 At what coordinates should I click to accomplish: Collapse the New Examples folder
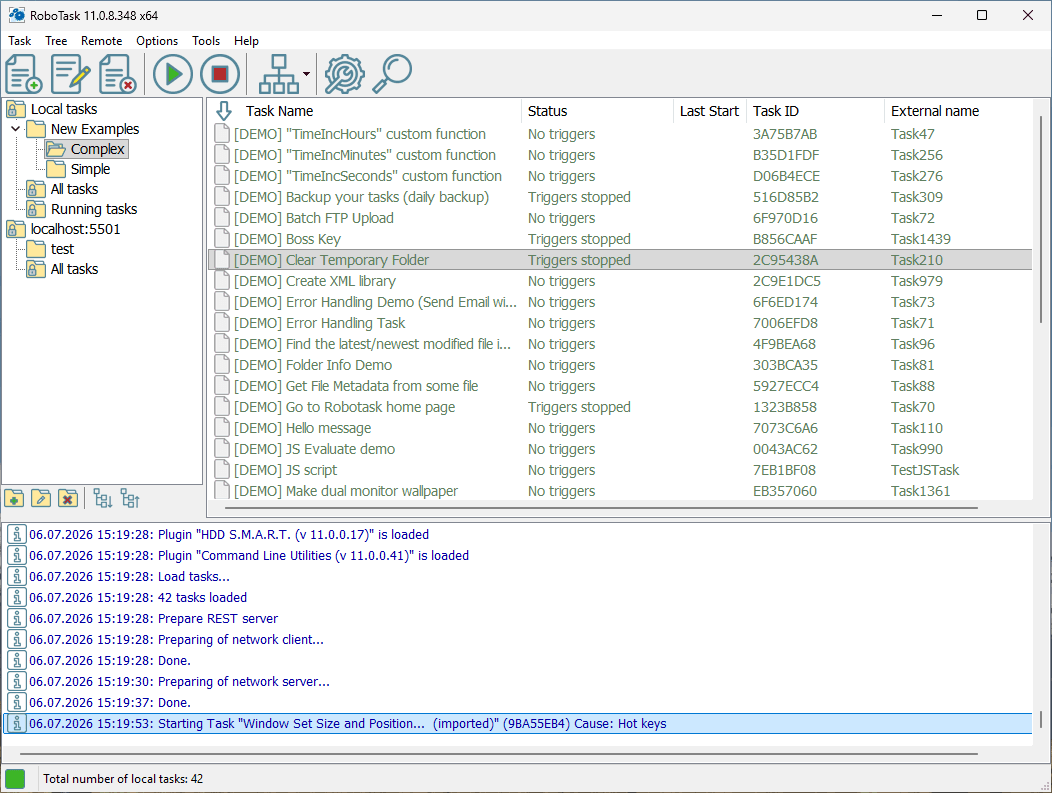click(15, 129)
